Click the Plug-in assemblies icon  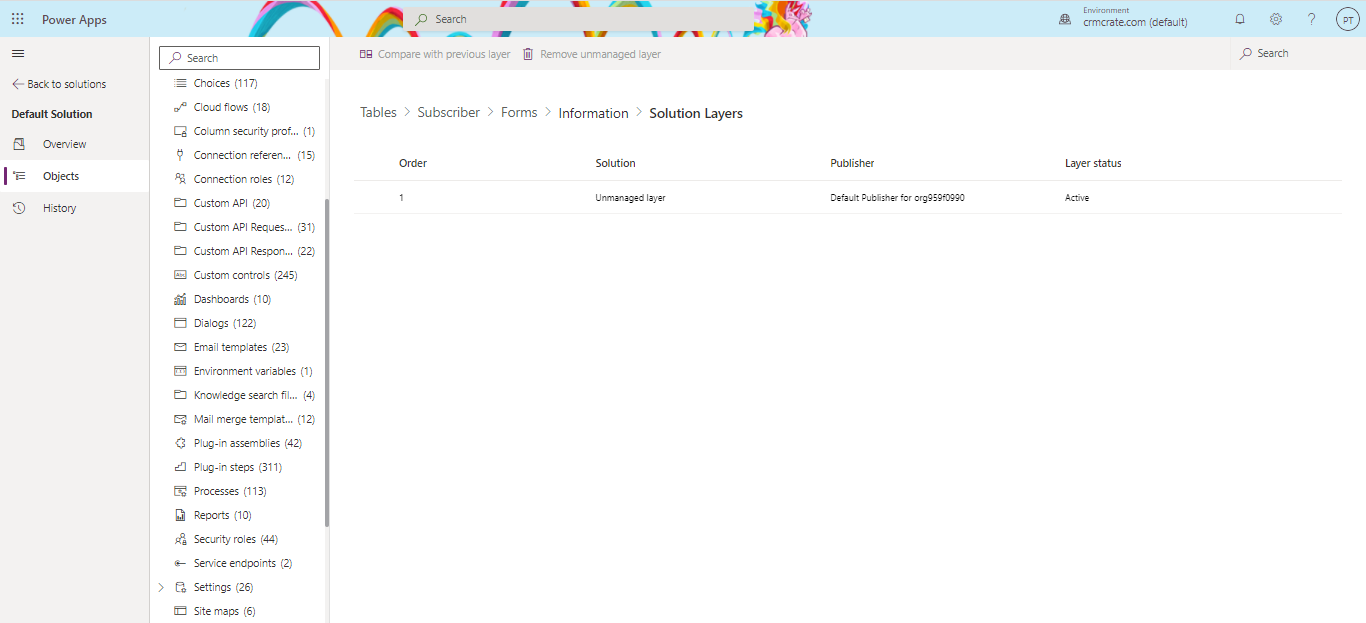click(179, 442)
